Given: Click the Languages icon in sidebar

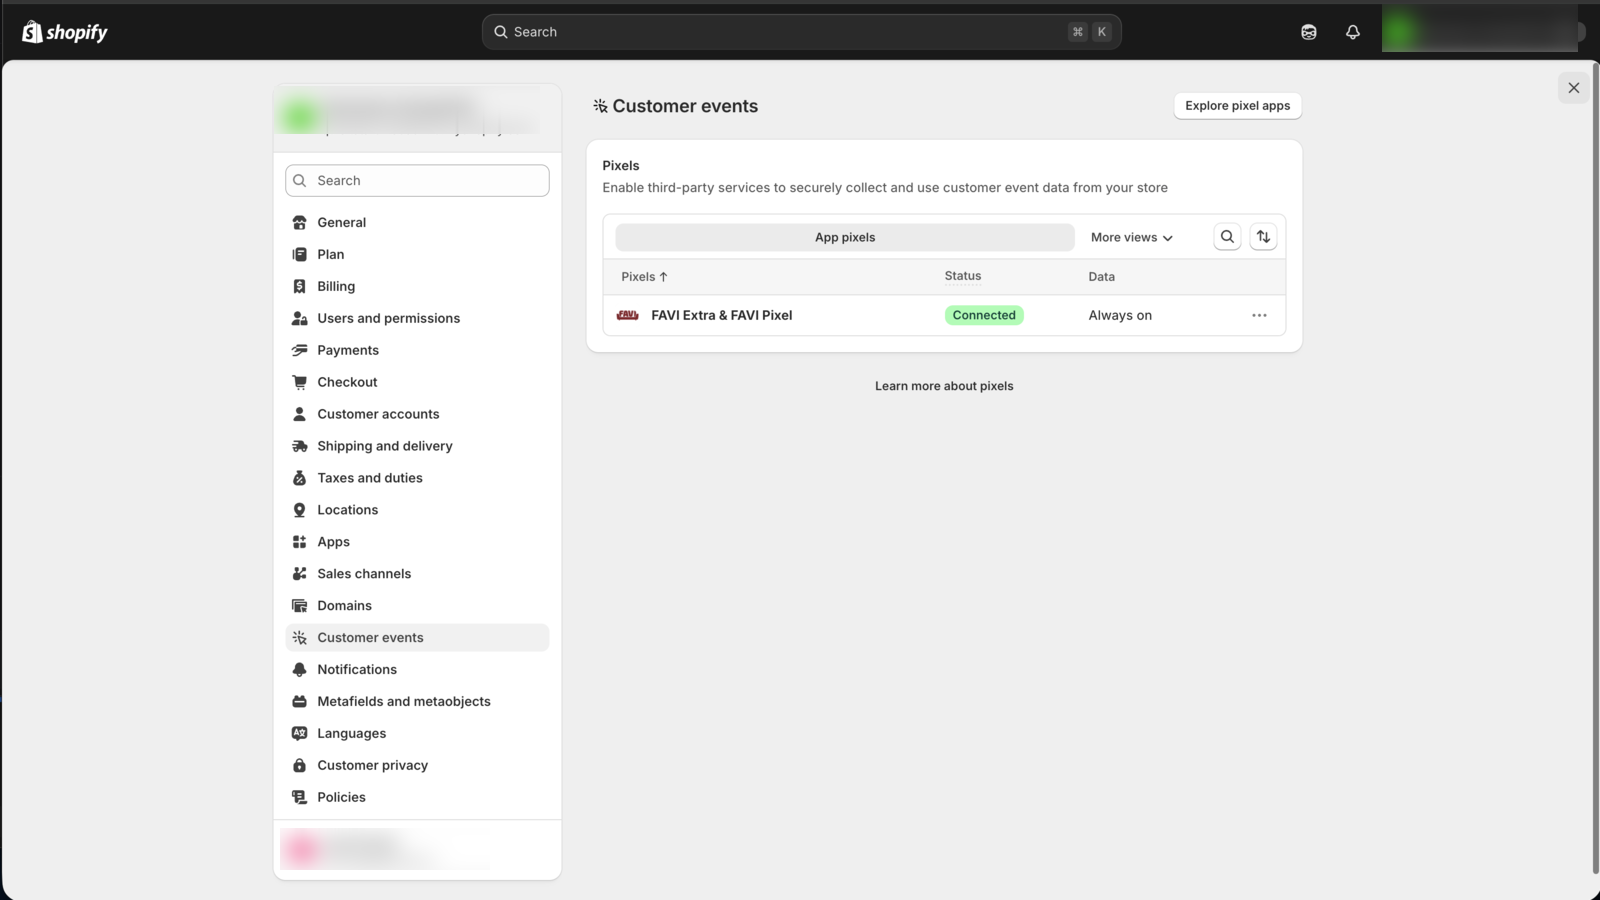Looking at the screenshot, I should (299, 733).
